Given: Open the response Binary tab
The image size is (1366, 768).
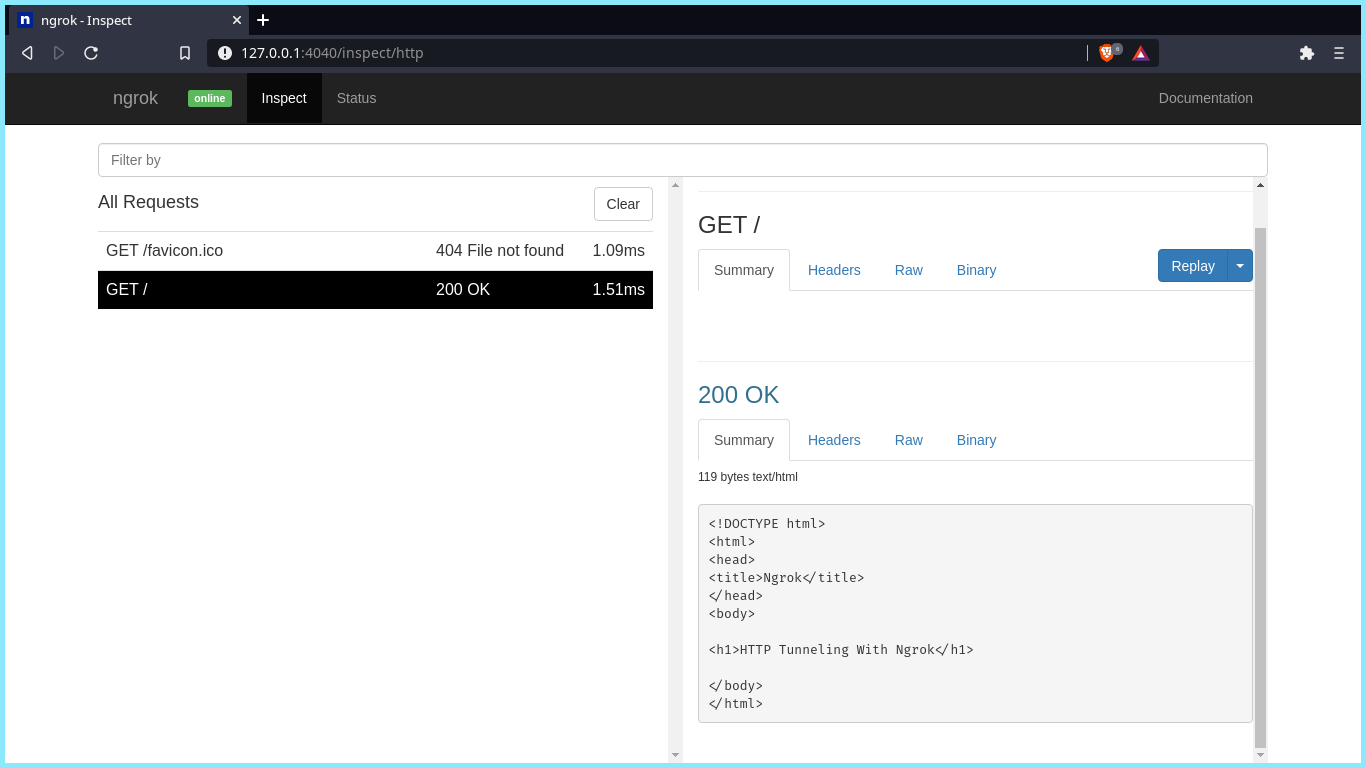Looking at the screenshot, I should [976, 440].
